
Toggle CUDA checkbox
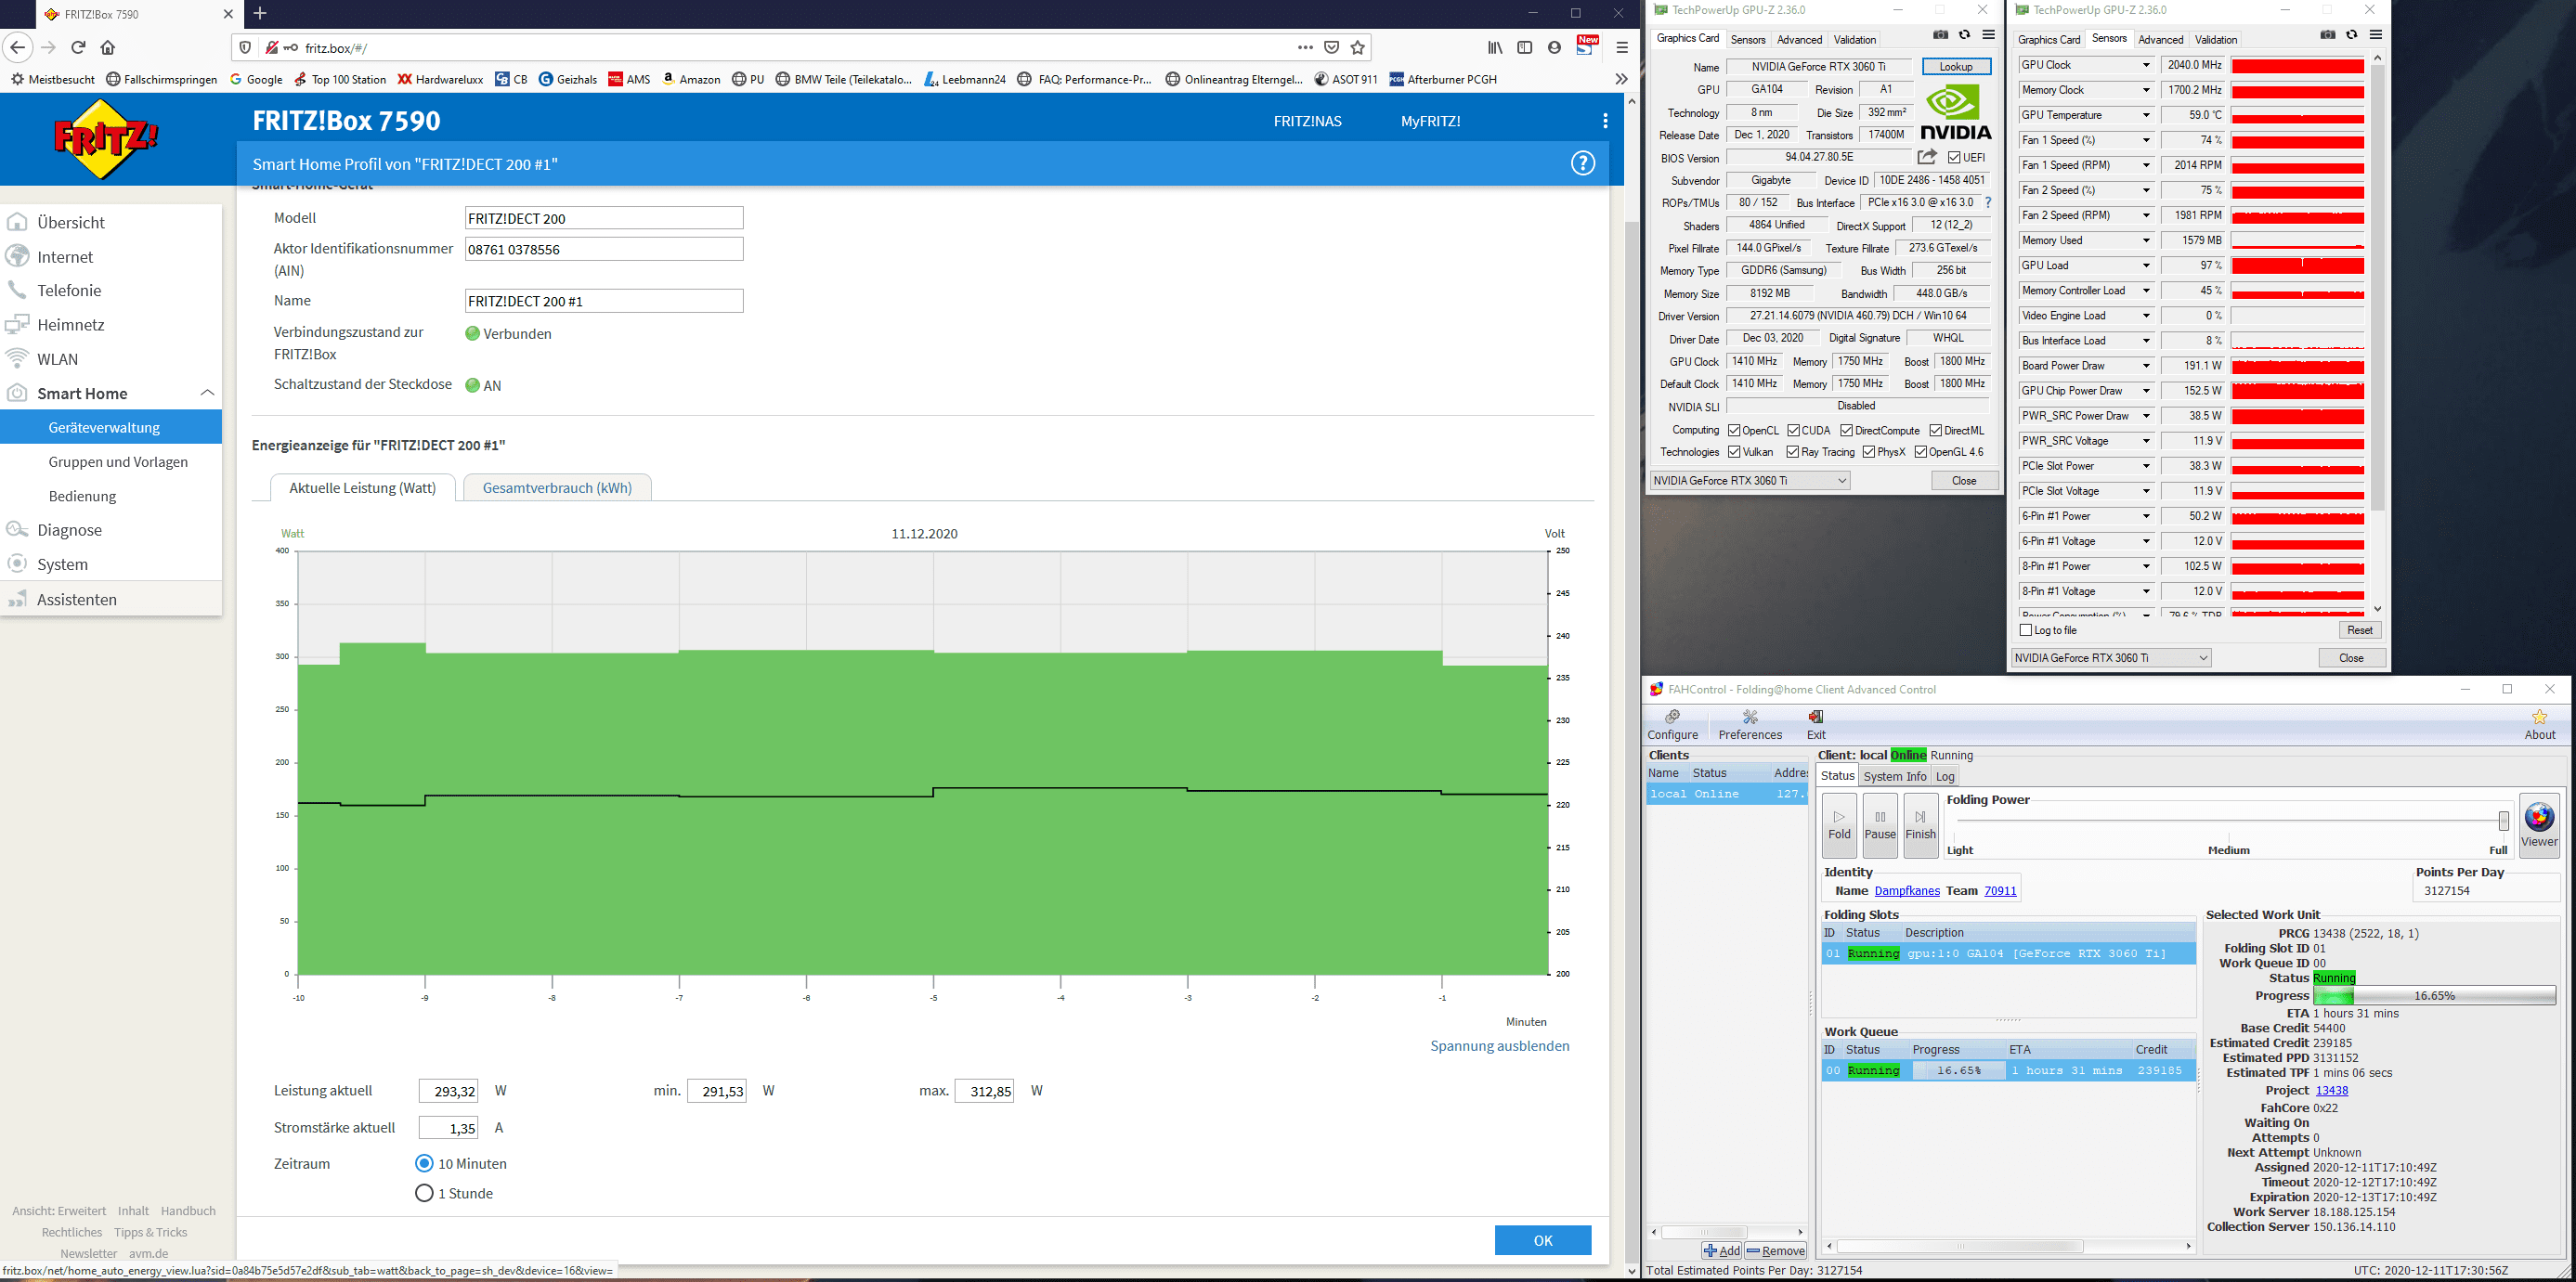(1794, 431)
